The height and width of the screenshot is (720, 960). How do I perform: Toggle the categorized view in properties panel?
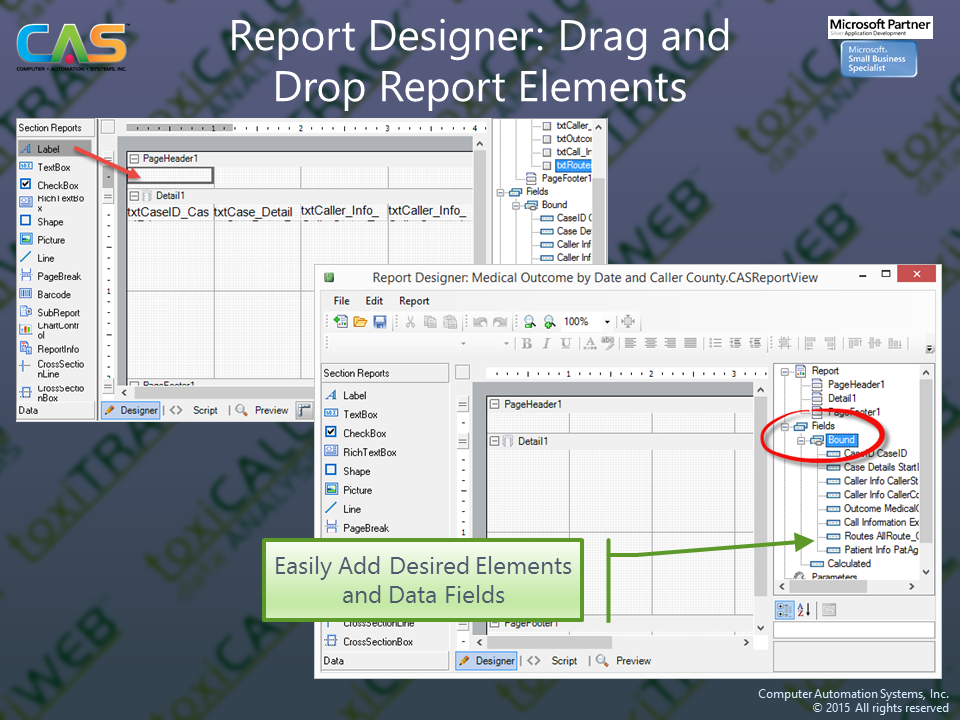click(x=785, y=610)
